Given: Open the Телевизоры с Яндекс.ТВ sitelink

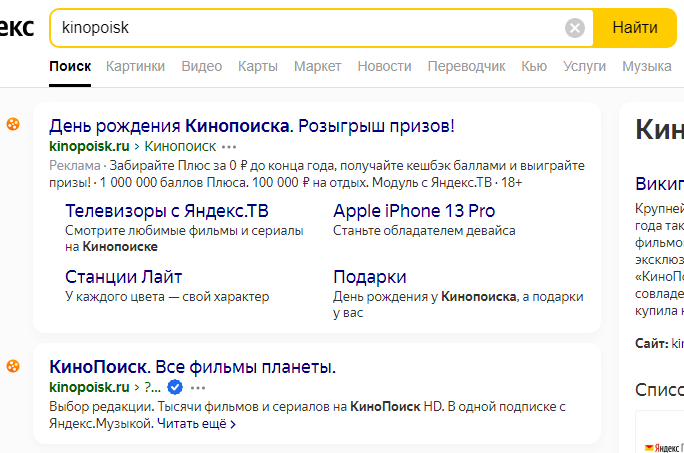Looking at the screenshot, I should click(167, 211).
